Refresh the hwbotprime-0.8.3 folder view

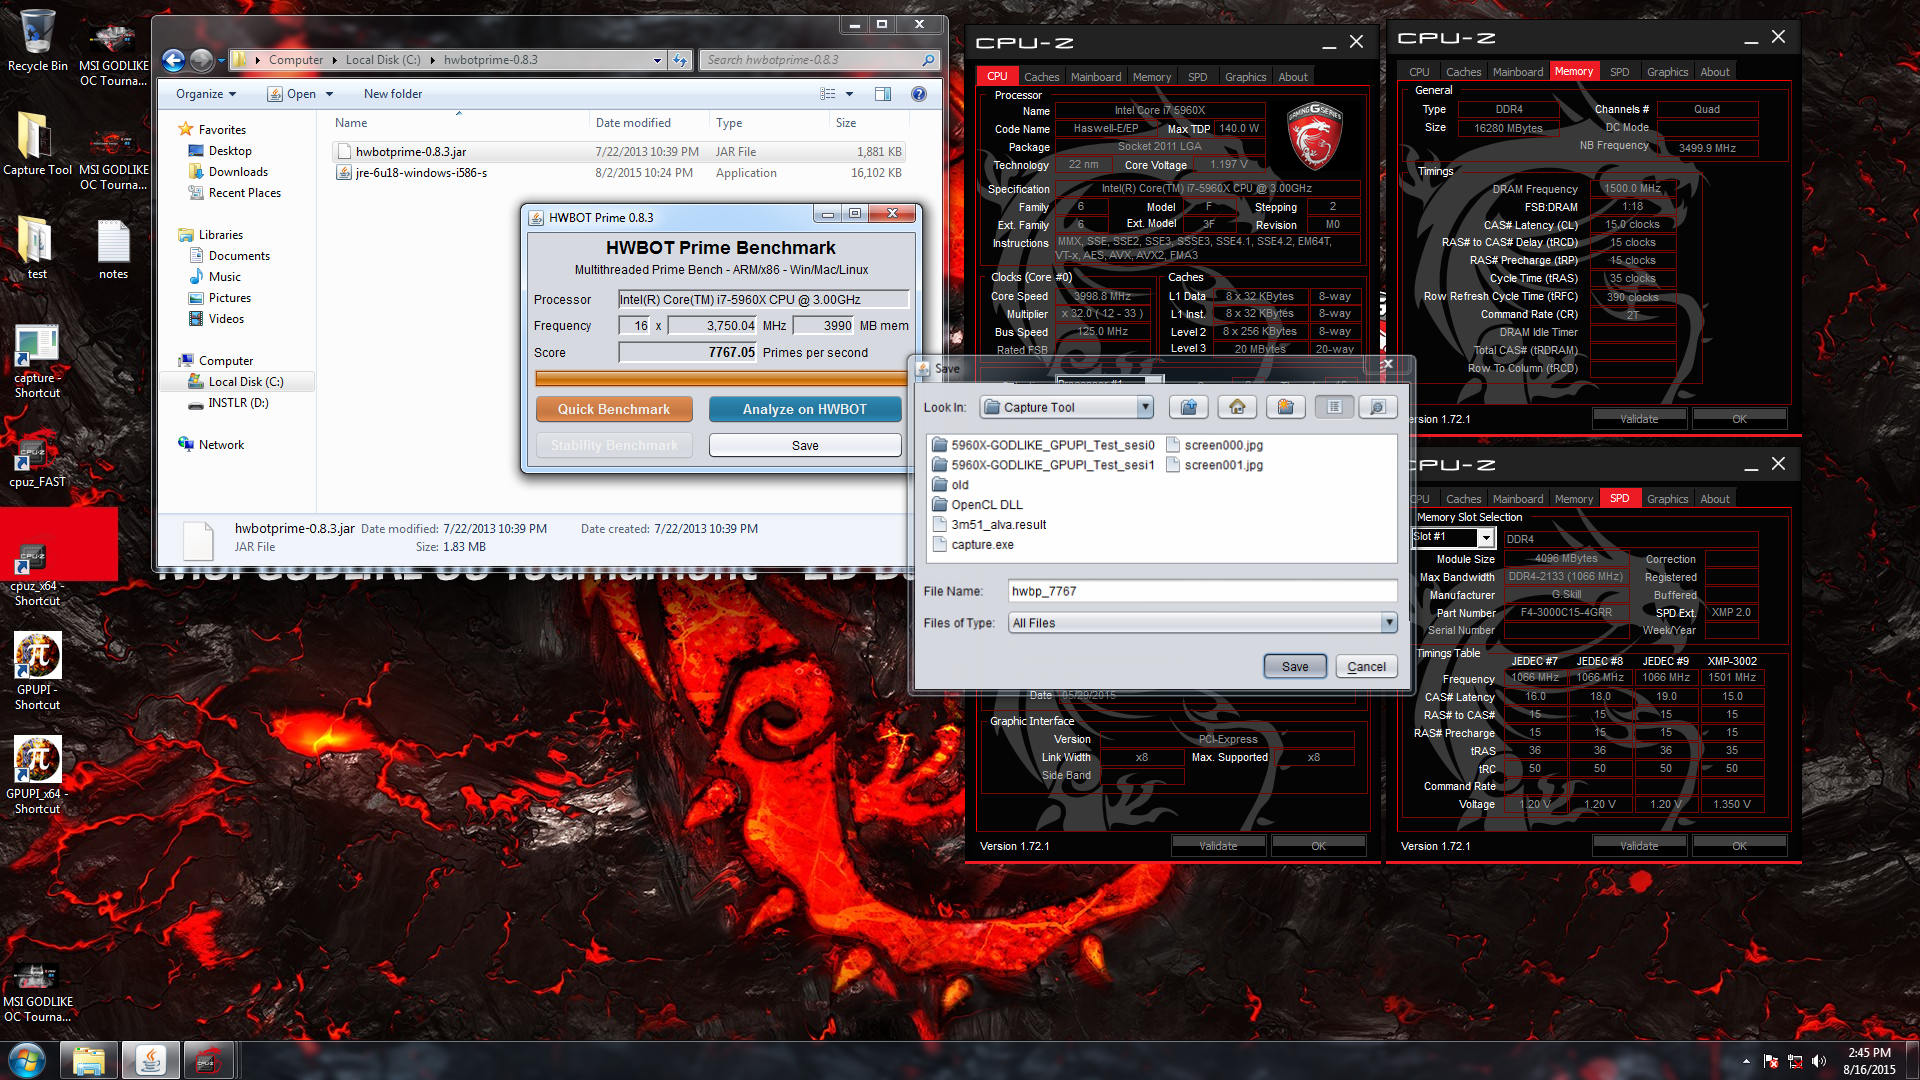(x=680, y=60)
